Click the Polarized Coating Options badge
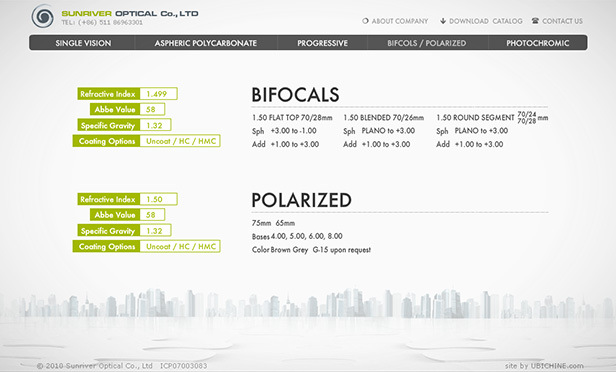The height and width of the screenshot is (372, 616). (x=146, y=246)
